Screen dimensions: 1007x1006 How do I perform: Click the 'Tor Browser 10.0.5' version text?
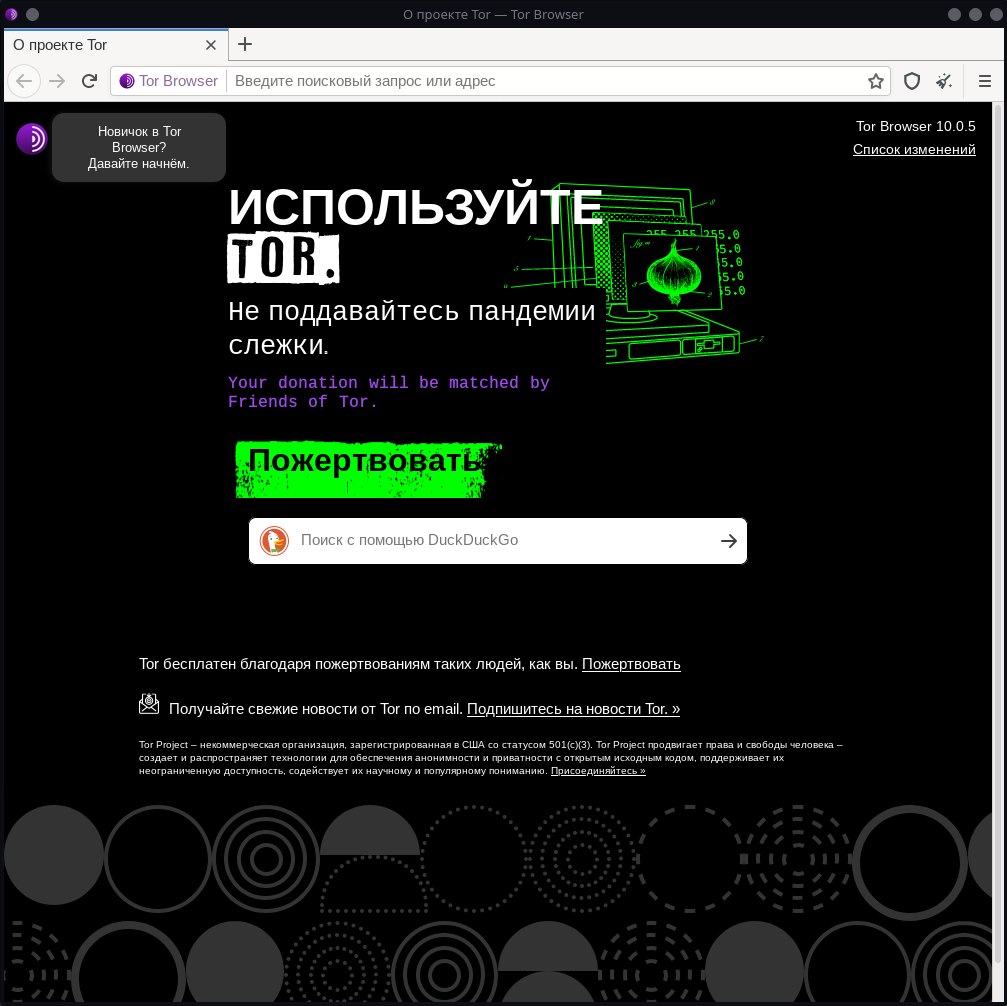(915, 126)
